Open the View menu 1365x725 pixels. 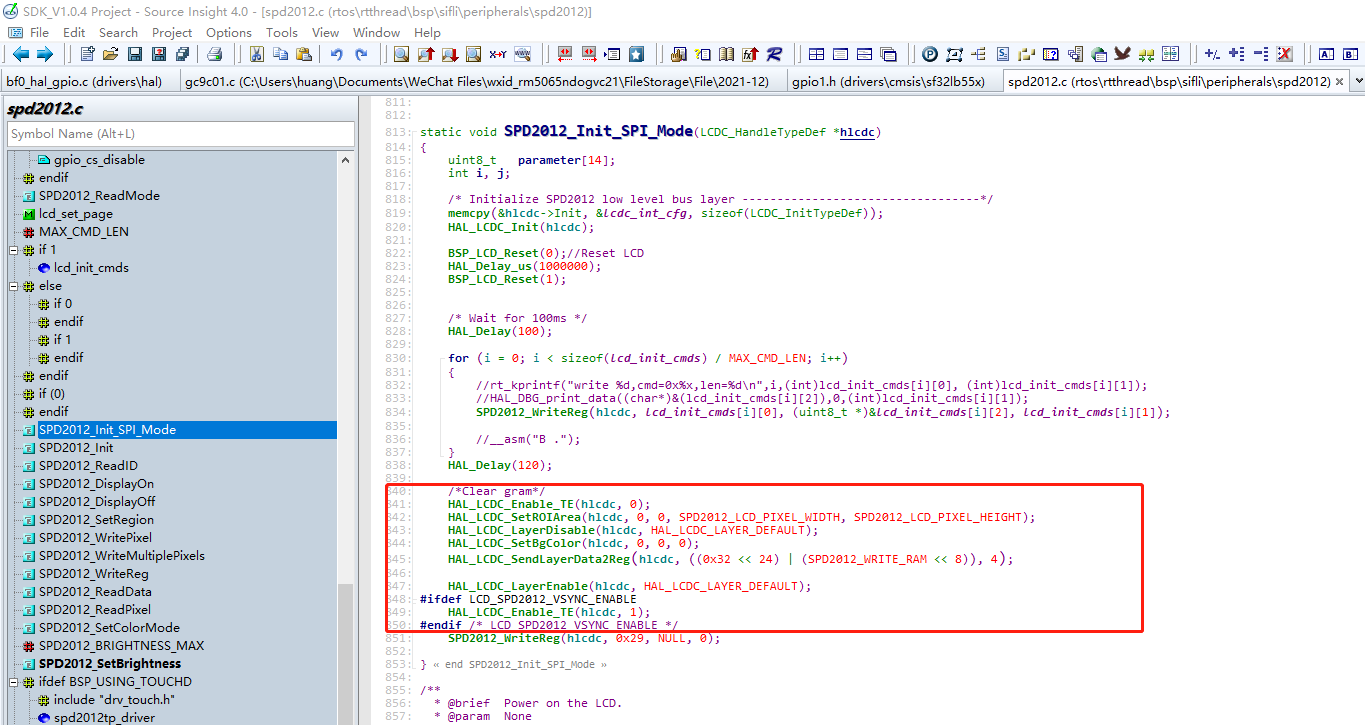tap(326, 32)
